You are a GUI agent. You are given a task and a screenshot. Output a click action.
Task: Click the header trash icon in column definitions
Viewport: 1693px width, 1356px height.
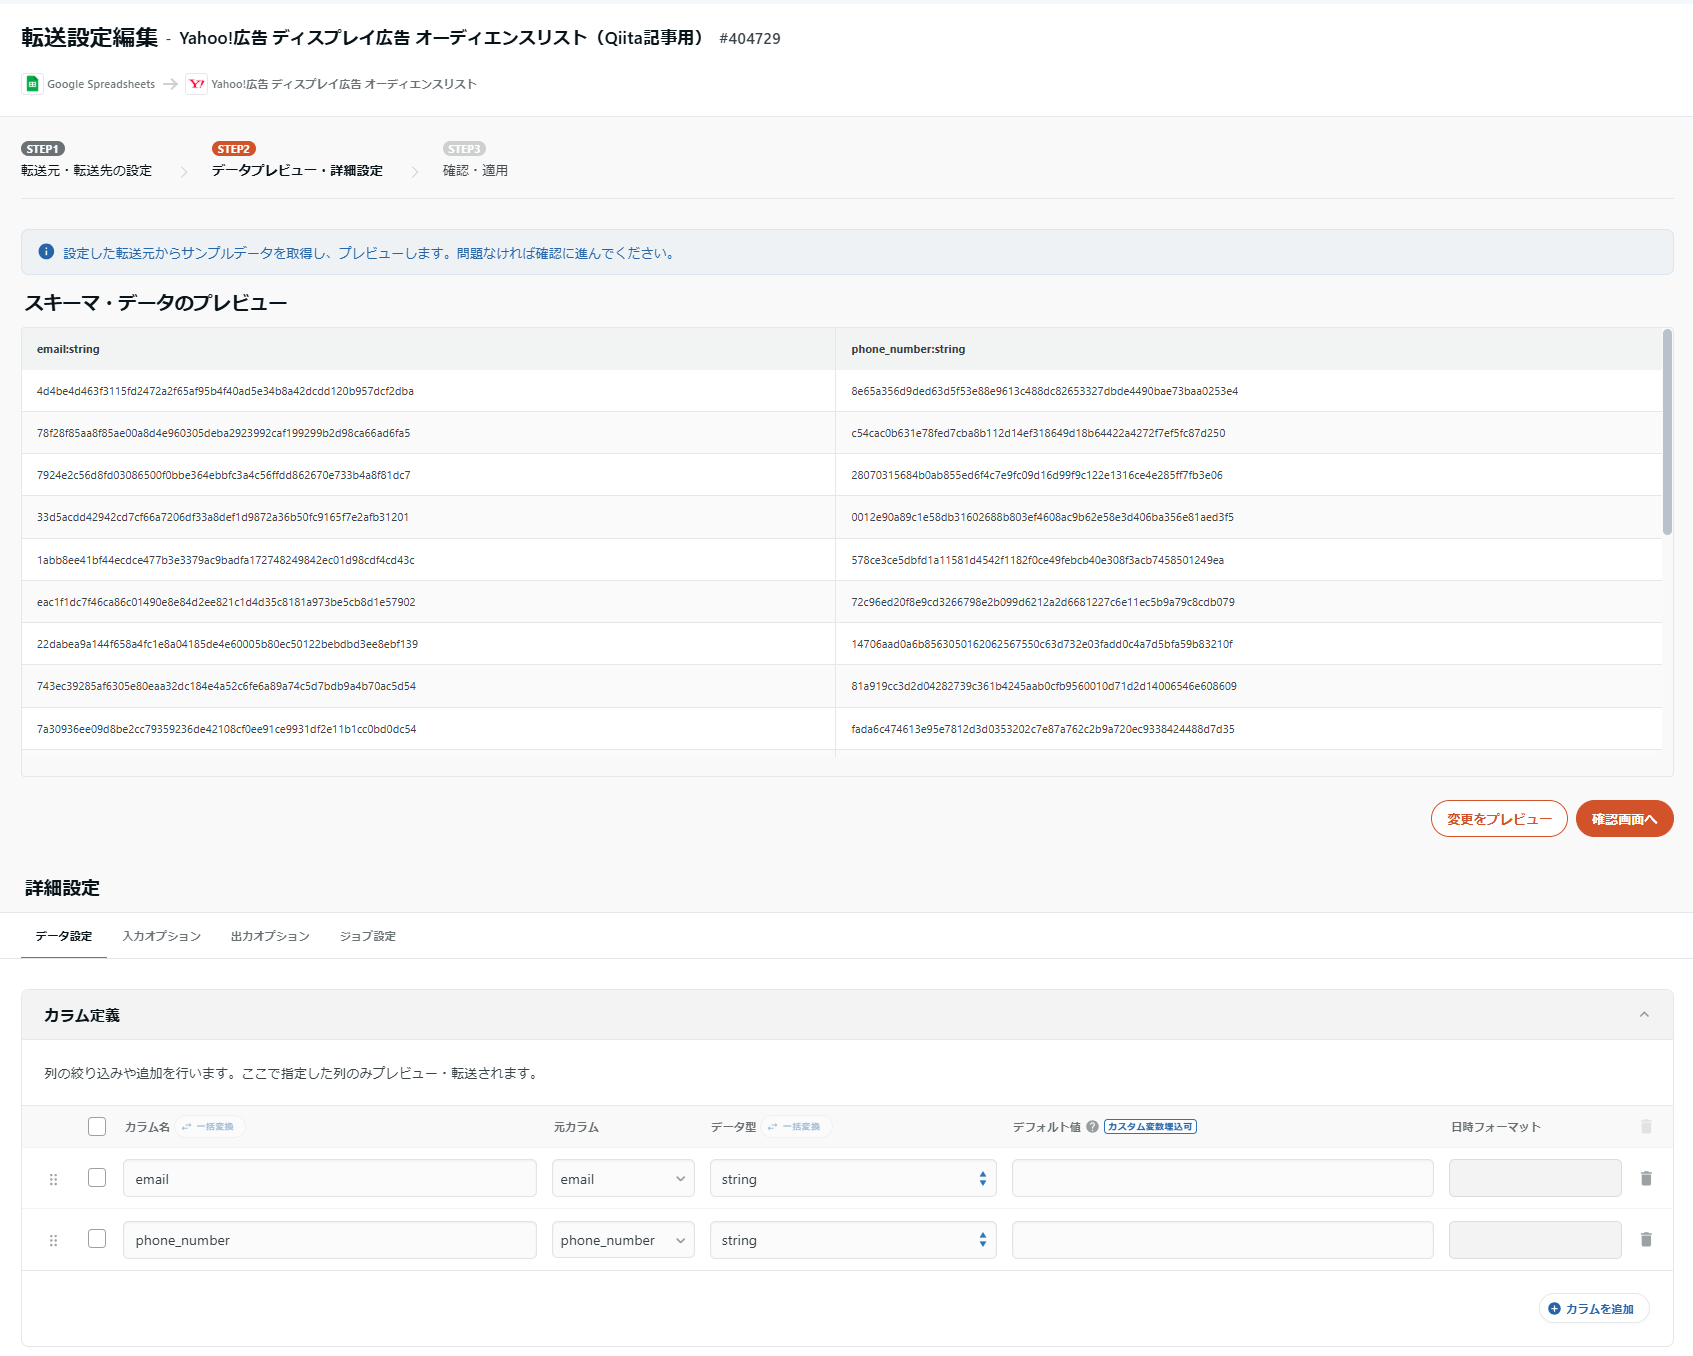click(x=1646, y=1126)
